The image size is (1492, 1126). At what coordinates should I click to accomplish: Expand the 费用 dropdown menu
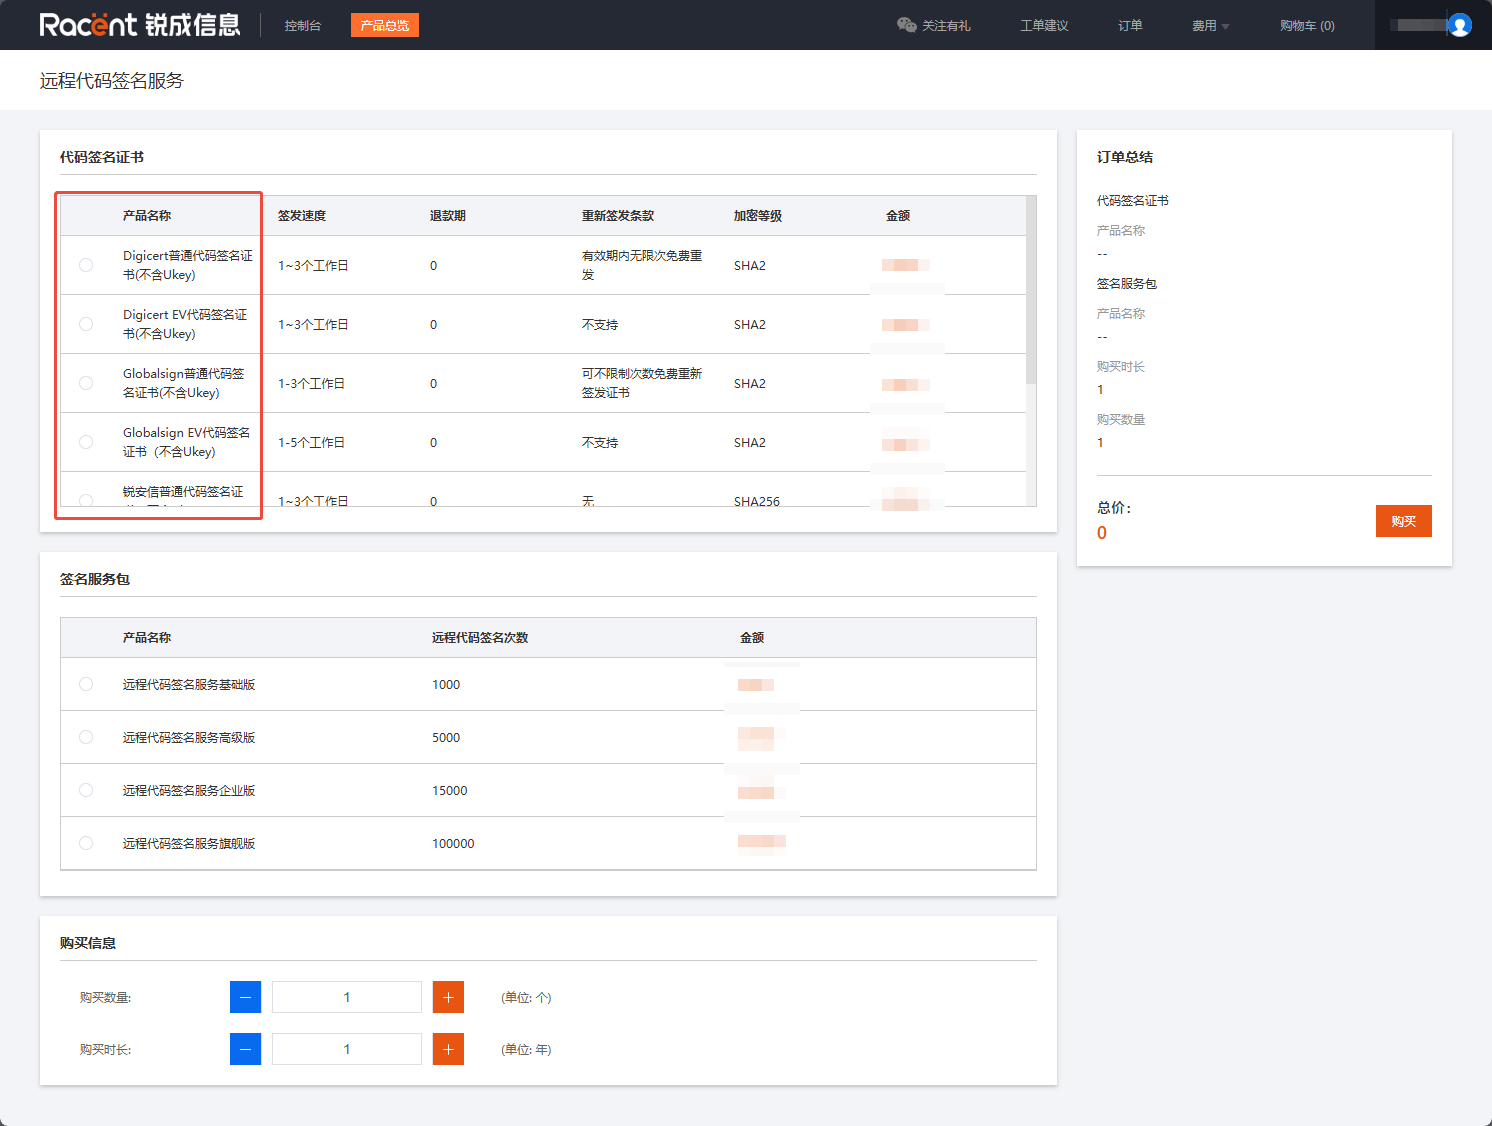point(1210,26)
